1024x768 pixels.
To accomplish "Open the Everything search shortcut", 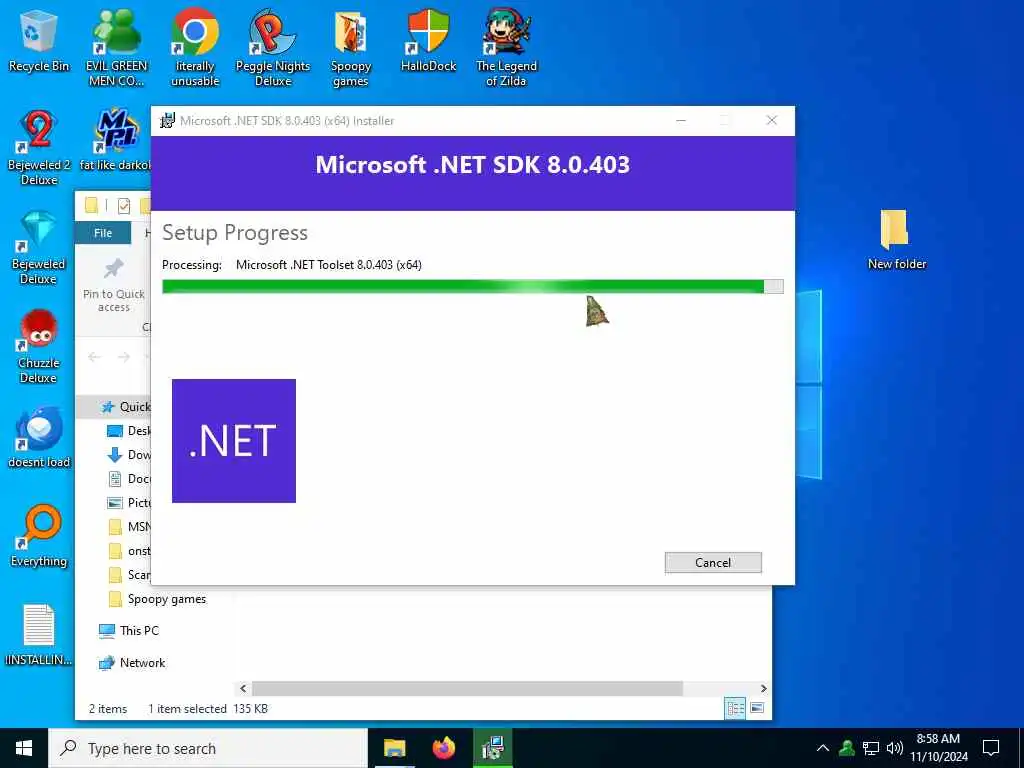I will click(39, 537).
